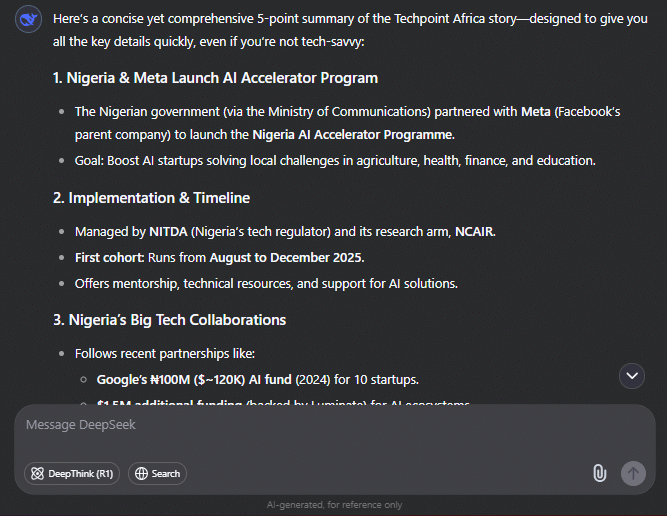Viewport: 667px width, 516px height.
Task: Click the 'August to December 2025' text
Action: pyautogui.click(x=286, y=258)
